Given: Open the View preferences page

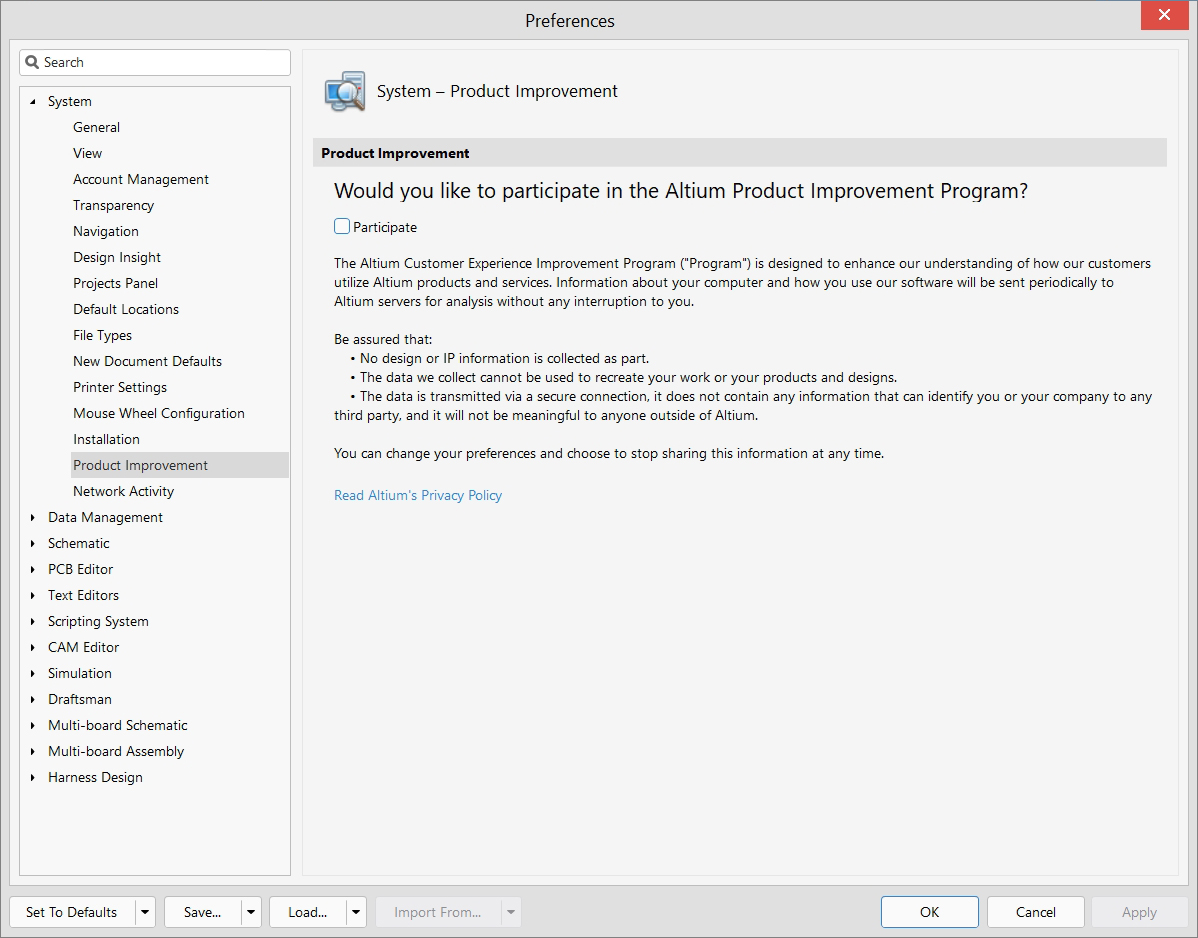Looking at the screenshot, I should pos(87,154).
